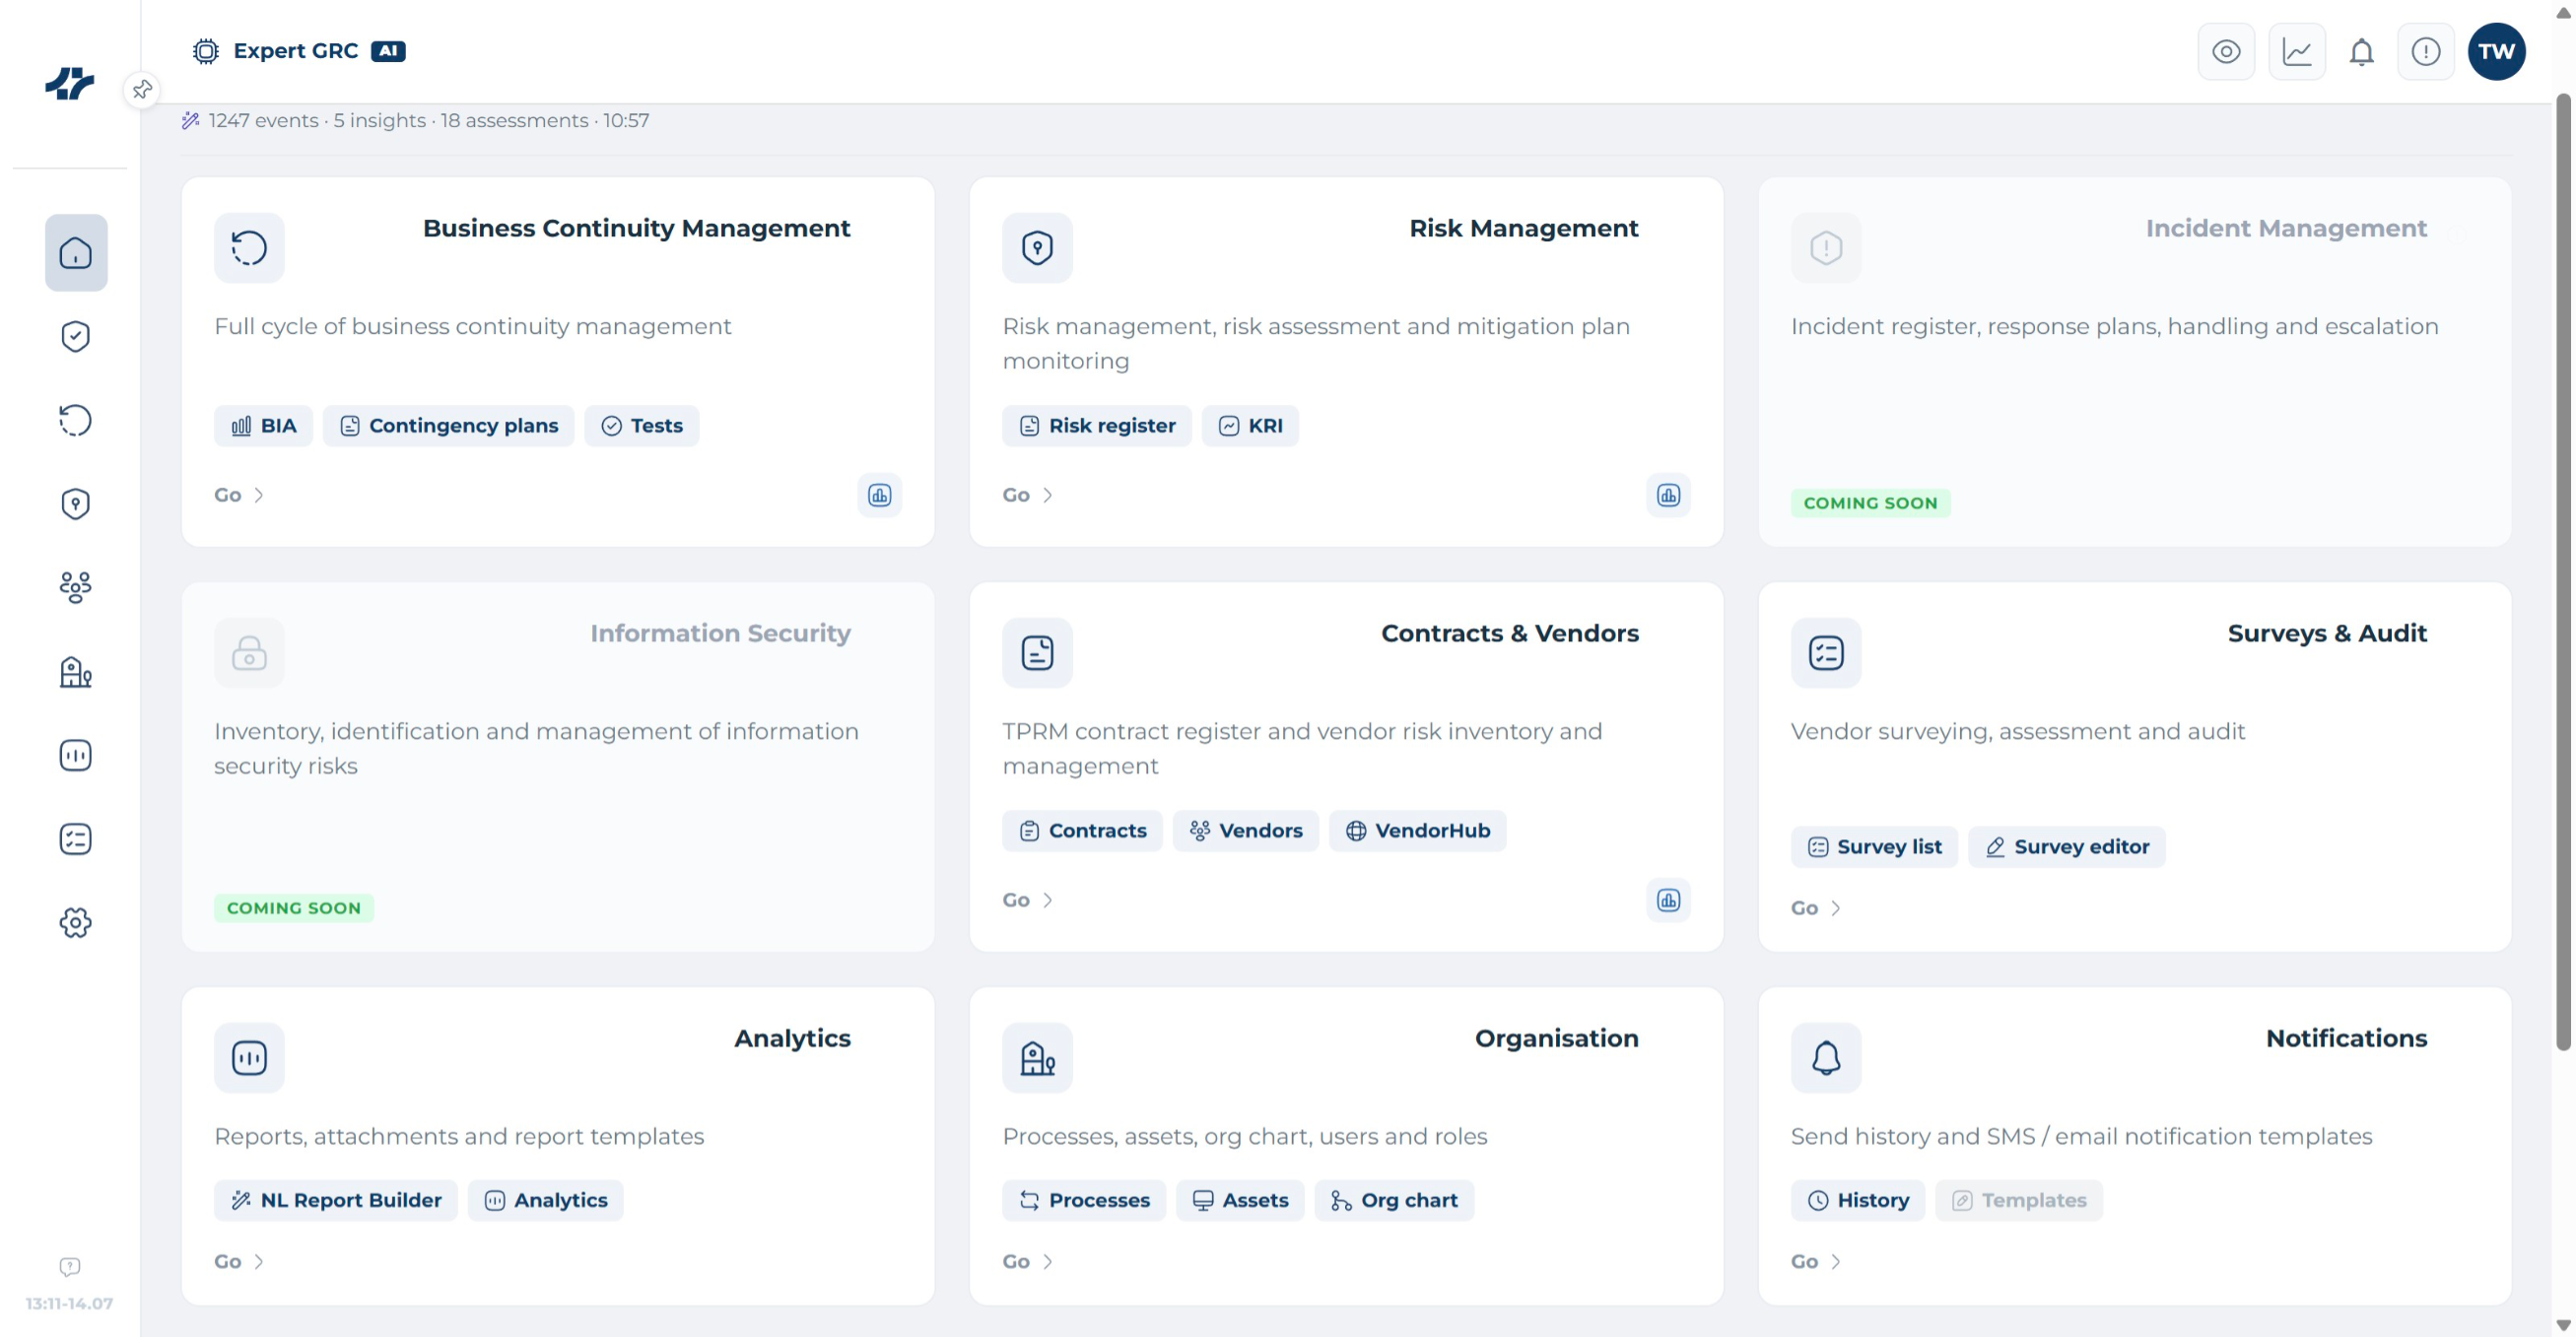Click Go on Analytics card
Viewport: 2576px width, 1337px height.
tap(239, 1262)
